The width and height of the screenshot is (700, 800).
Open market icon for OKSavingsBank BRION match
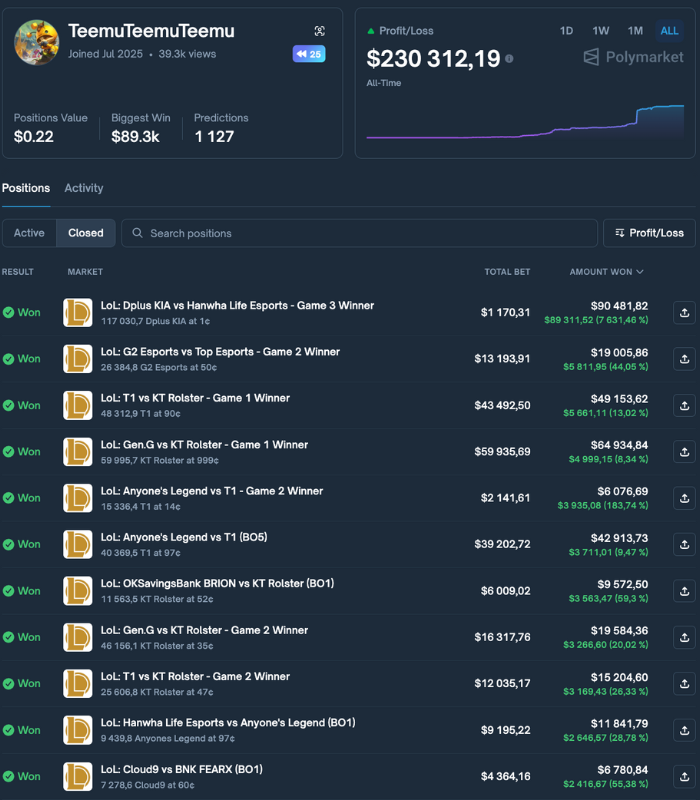78,591
